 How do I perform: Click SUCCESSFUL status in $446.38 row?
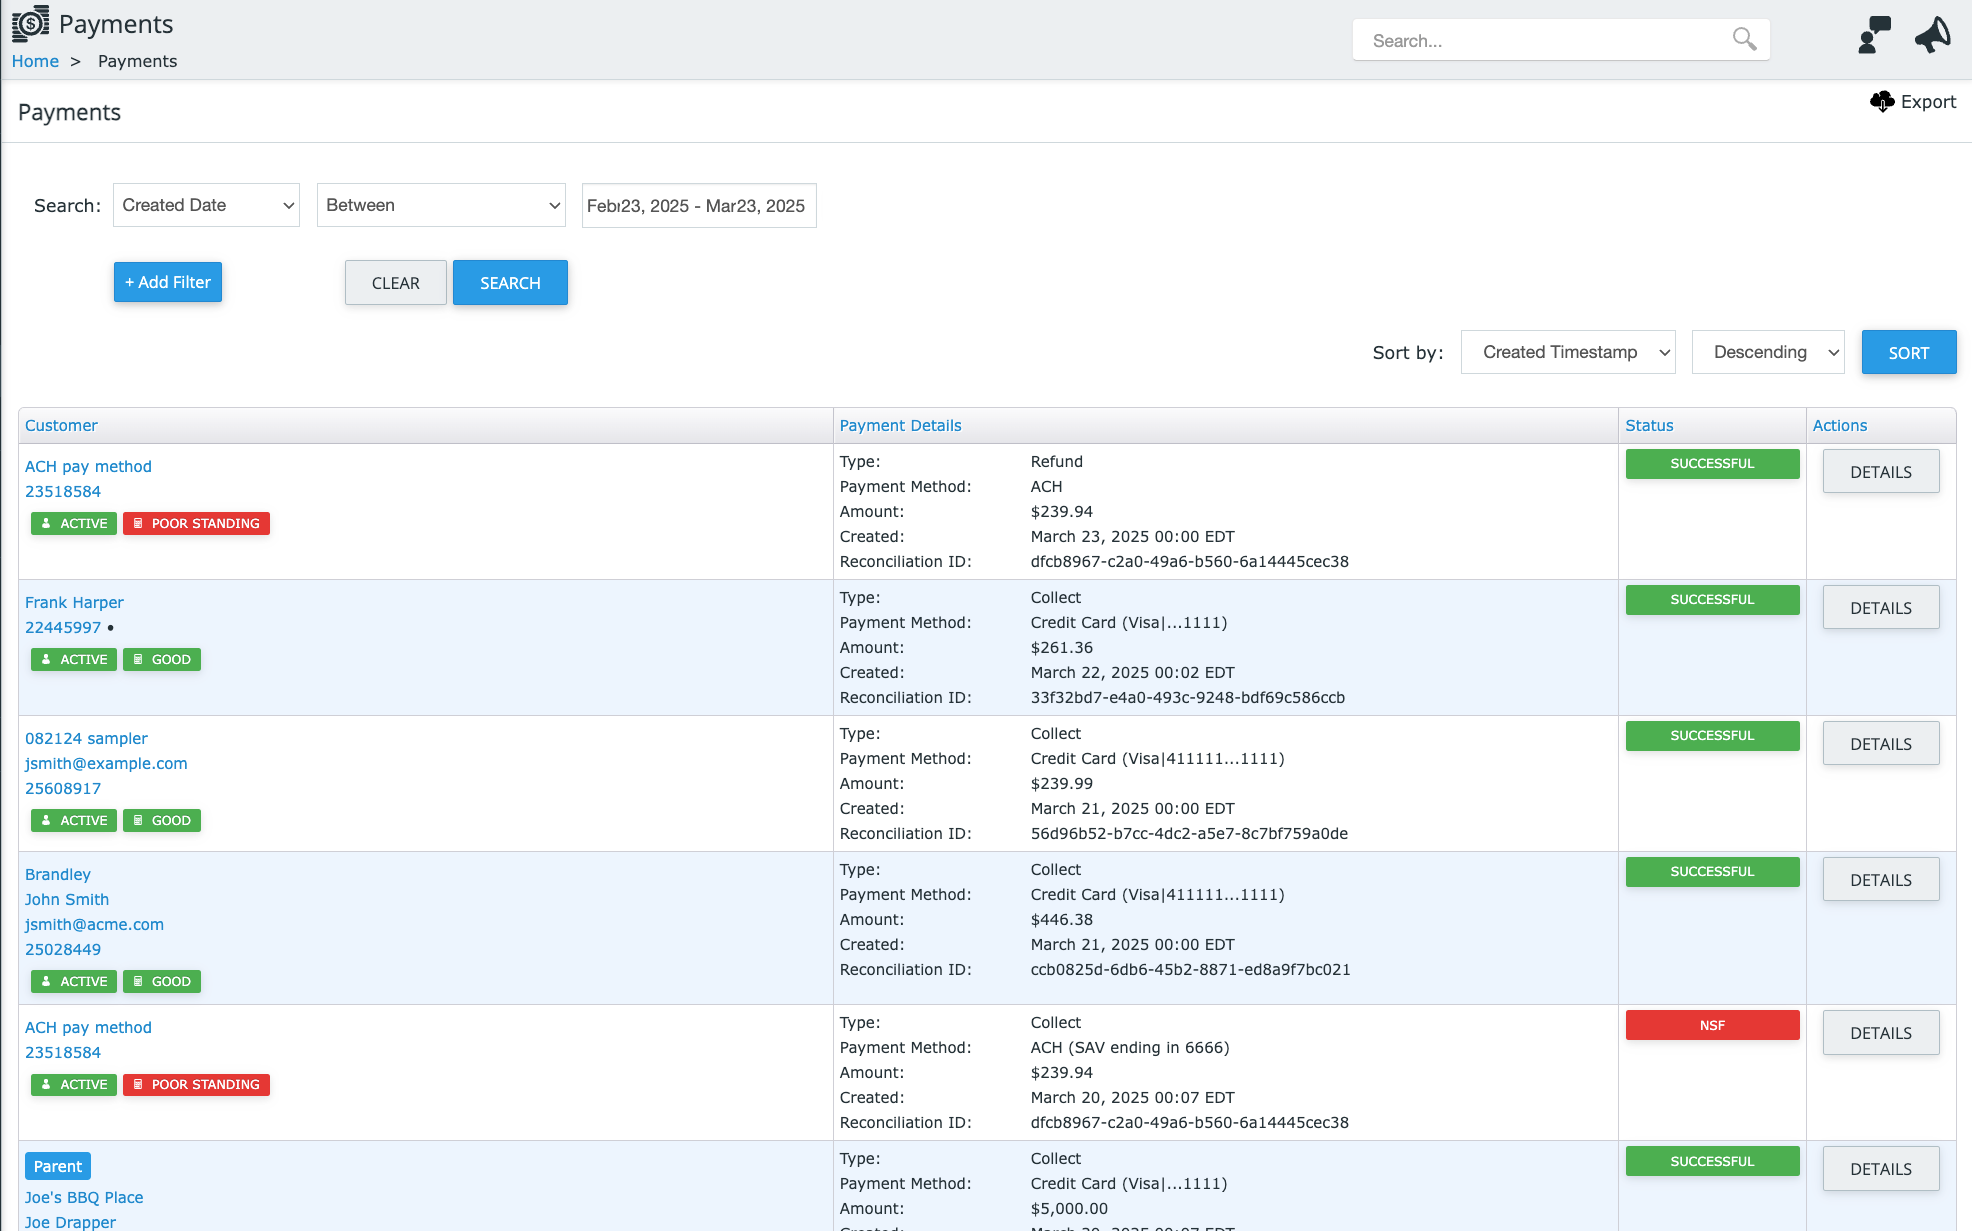1712,872
